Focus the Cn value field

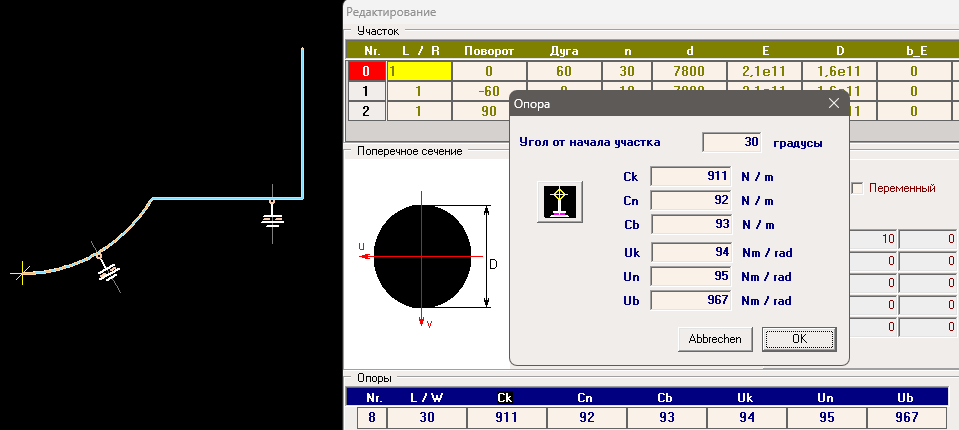(692, 201)
